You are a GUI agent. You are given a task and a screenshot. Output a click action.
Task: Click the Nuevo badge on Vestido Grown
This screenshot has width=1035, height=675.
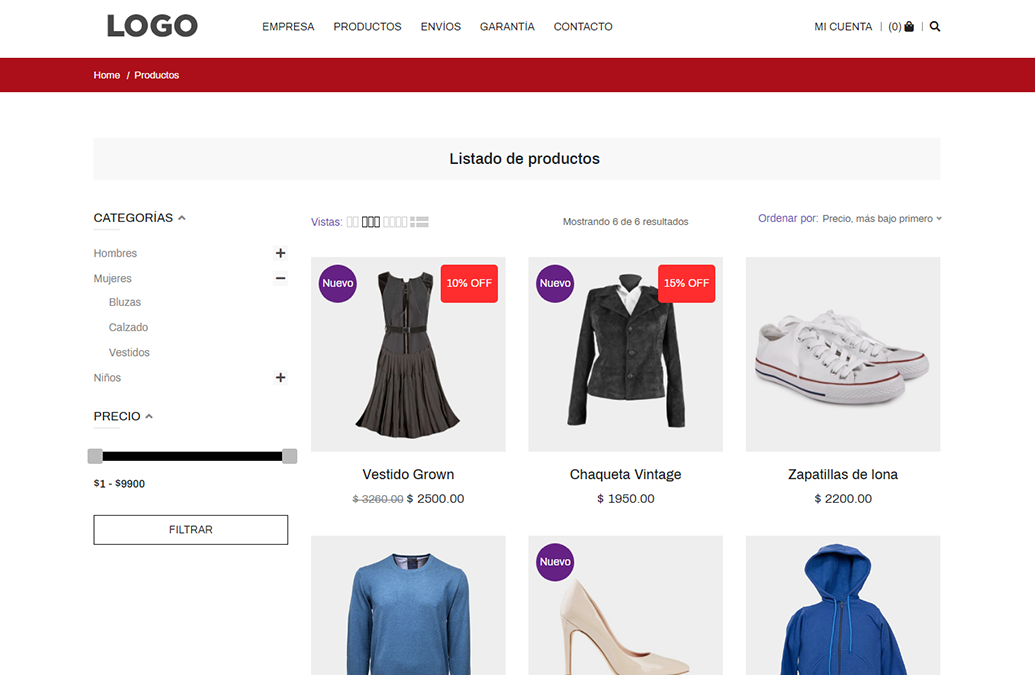[338, 283]
